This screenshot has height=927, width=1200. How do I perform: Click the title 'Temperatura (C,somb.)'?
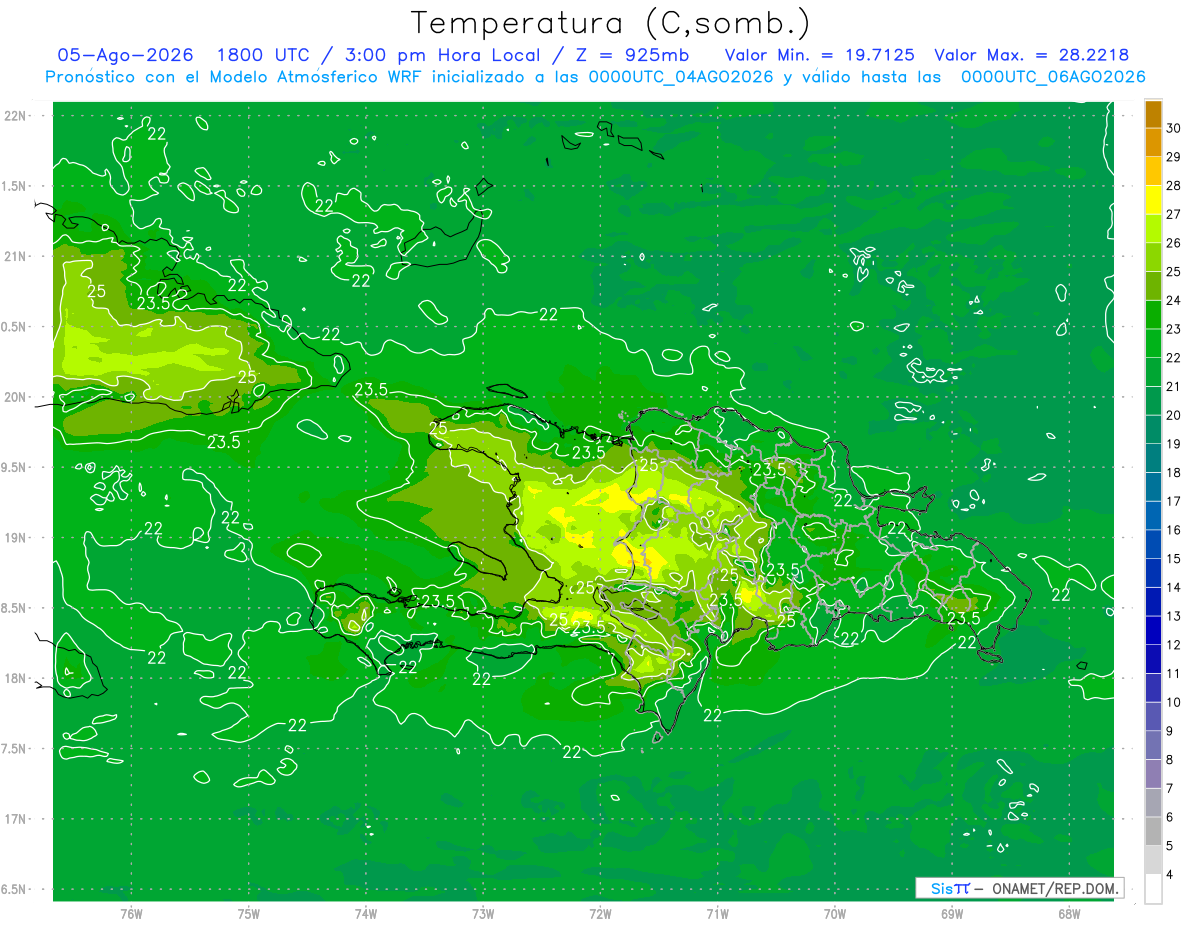point(611,23)
